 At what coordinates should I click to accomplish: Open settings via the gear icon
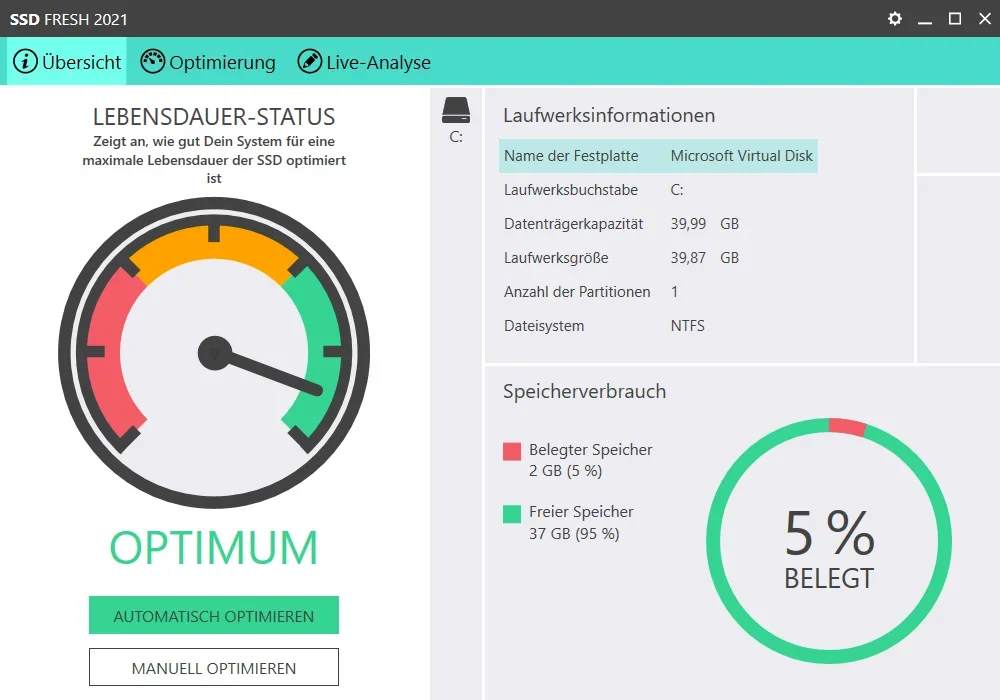click(895, 19)
